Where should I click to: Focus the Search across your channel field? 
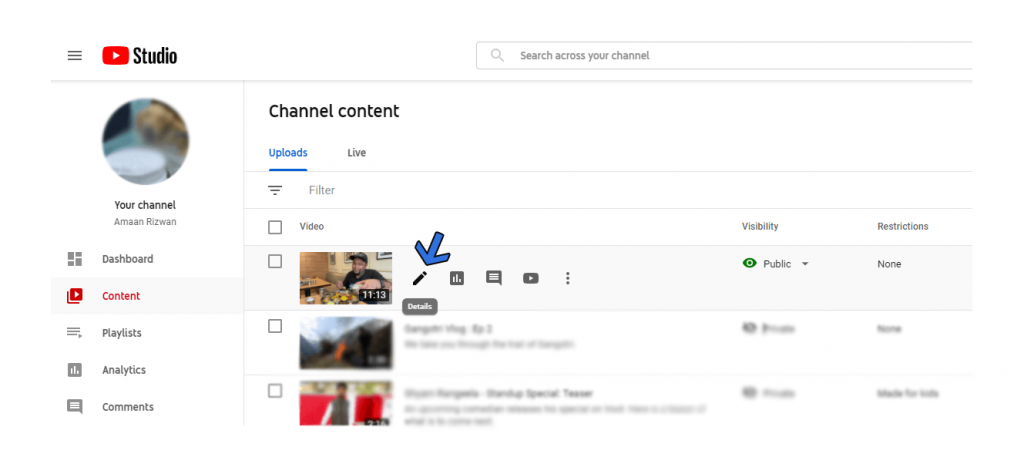coord(725,55)
